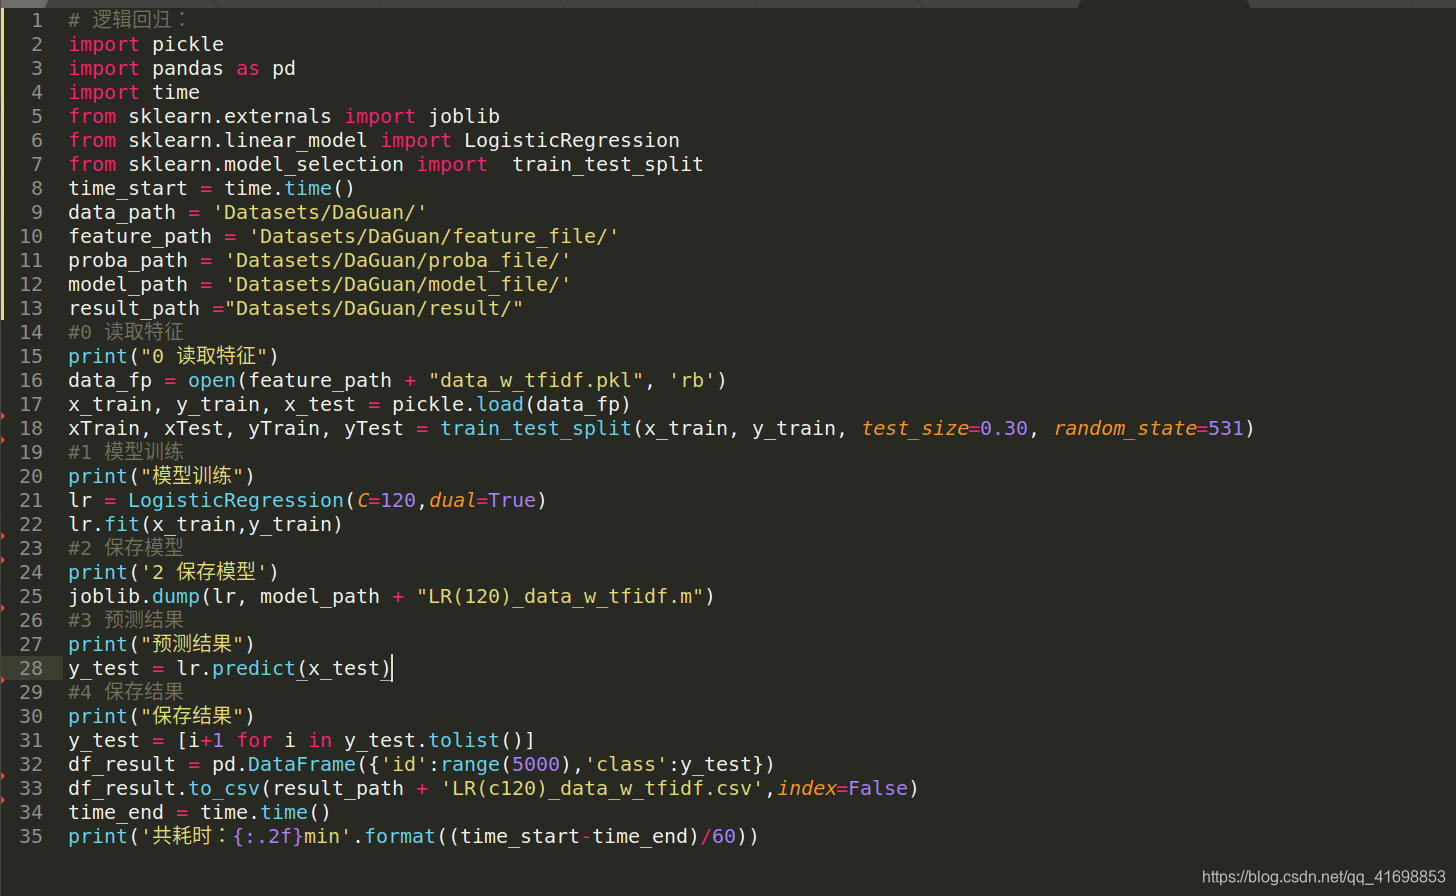Click the 'dump' call in joblib.dump

[x=176, y=596]
